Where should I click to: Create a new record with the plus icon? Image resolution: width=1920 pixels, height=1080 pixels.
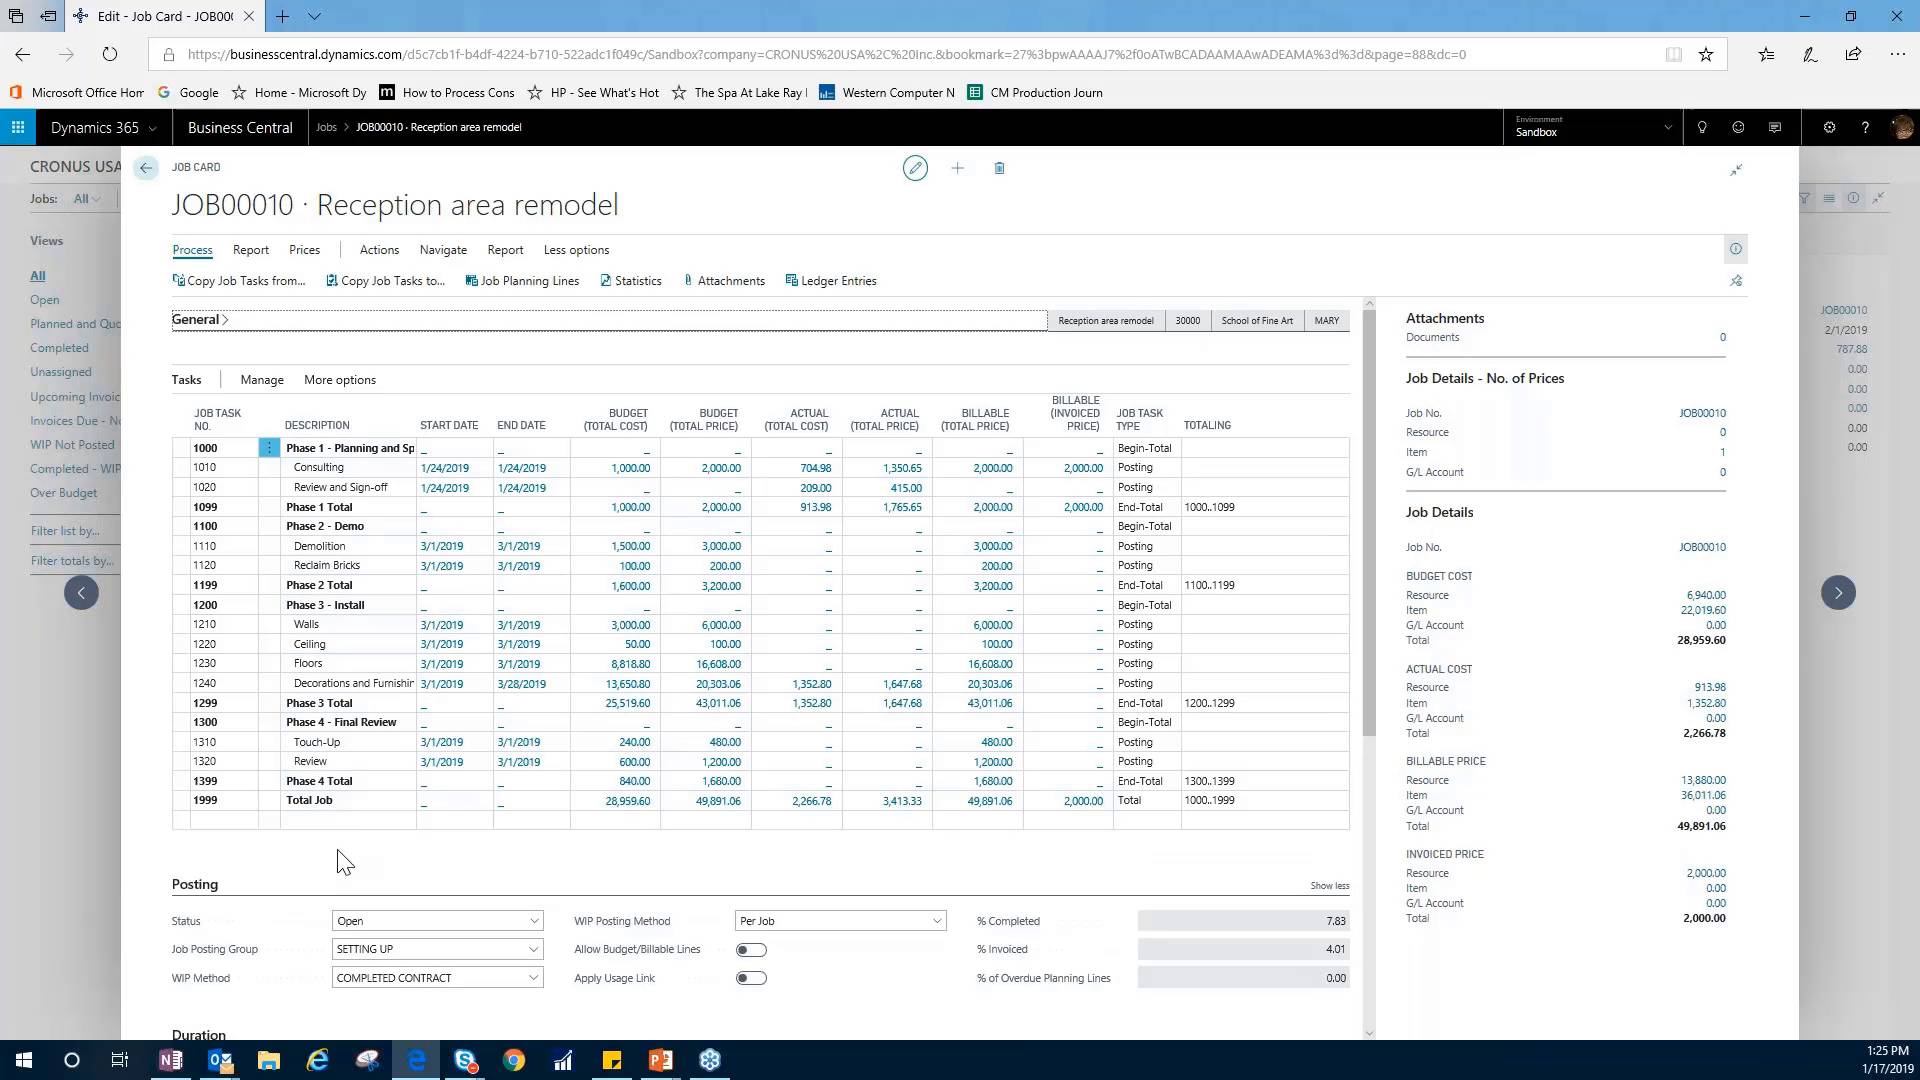(x=957, y=168)
